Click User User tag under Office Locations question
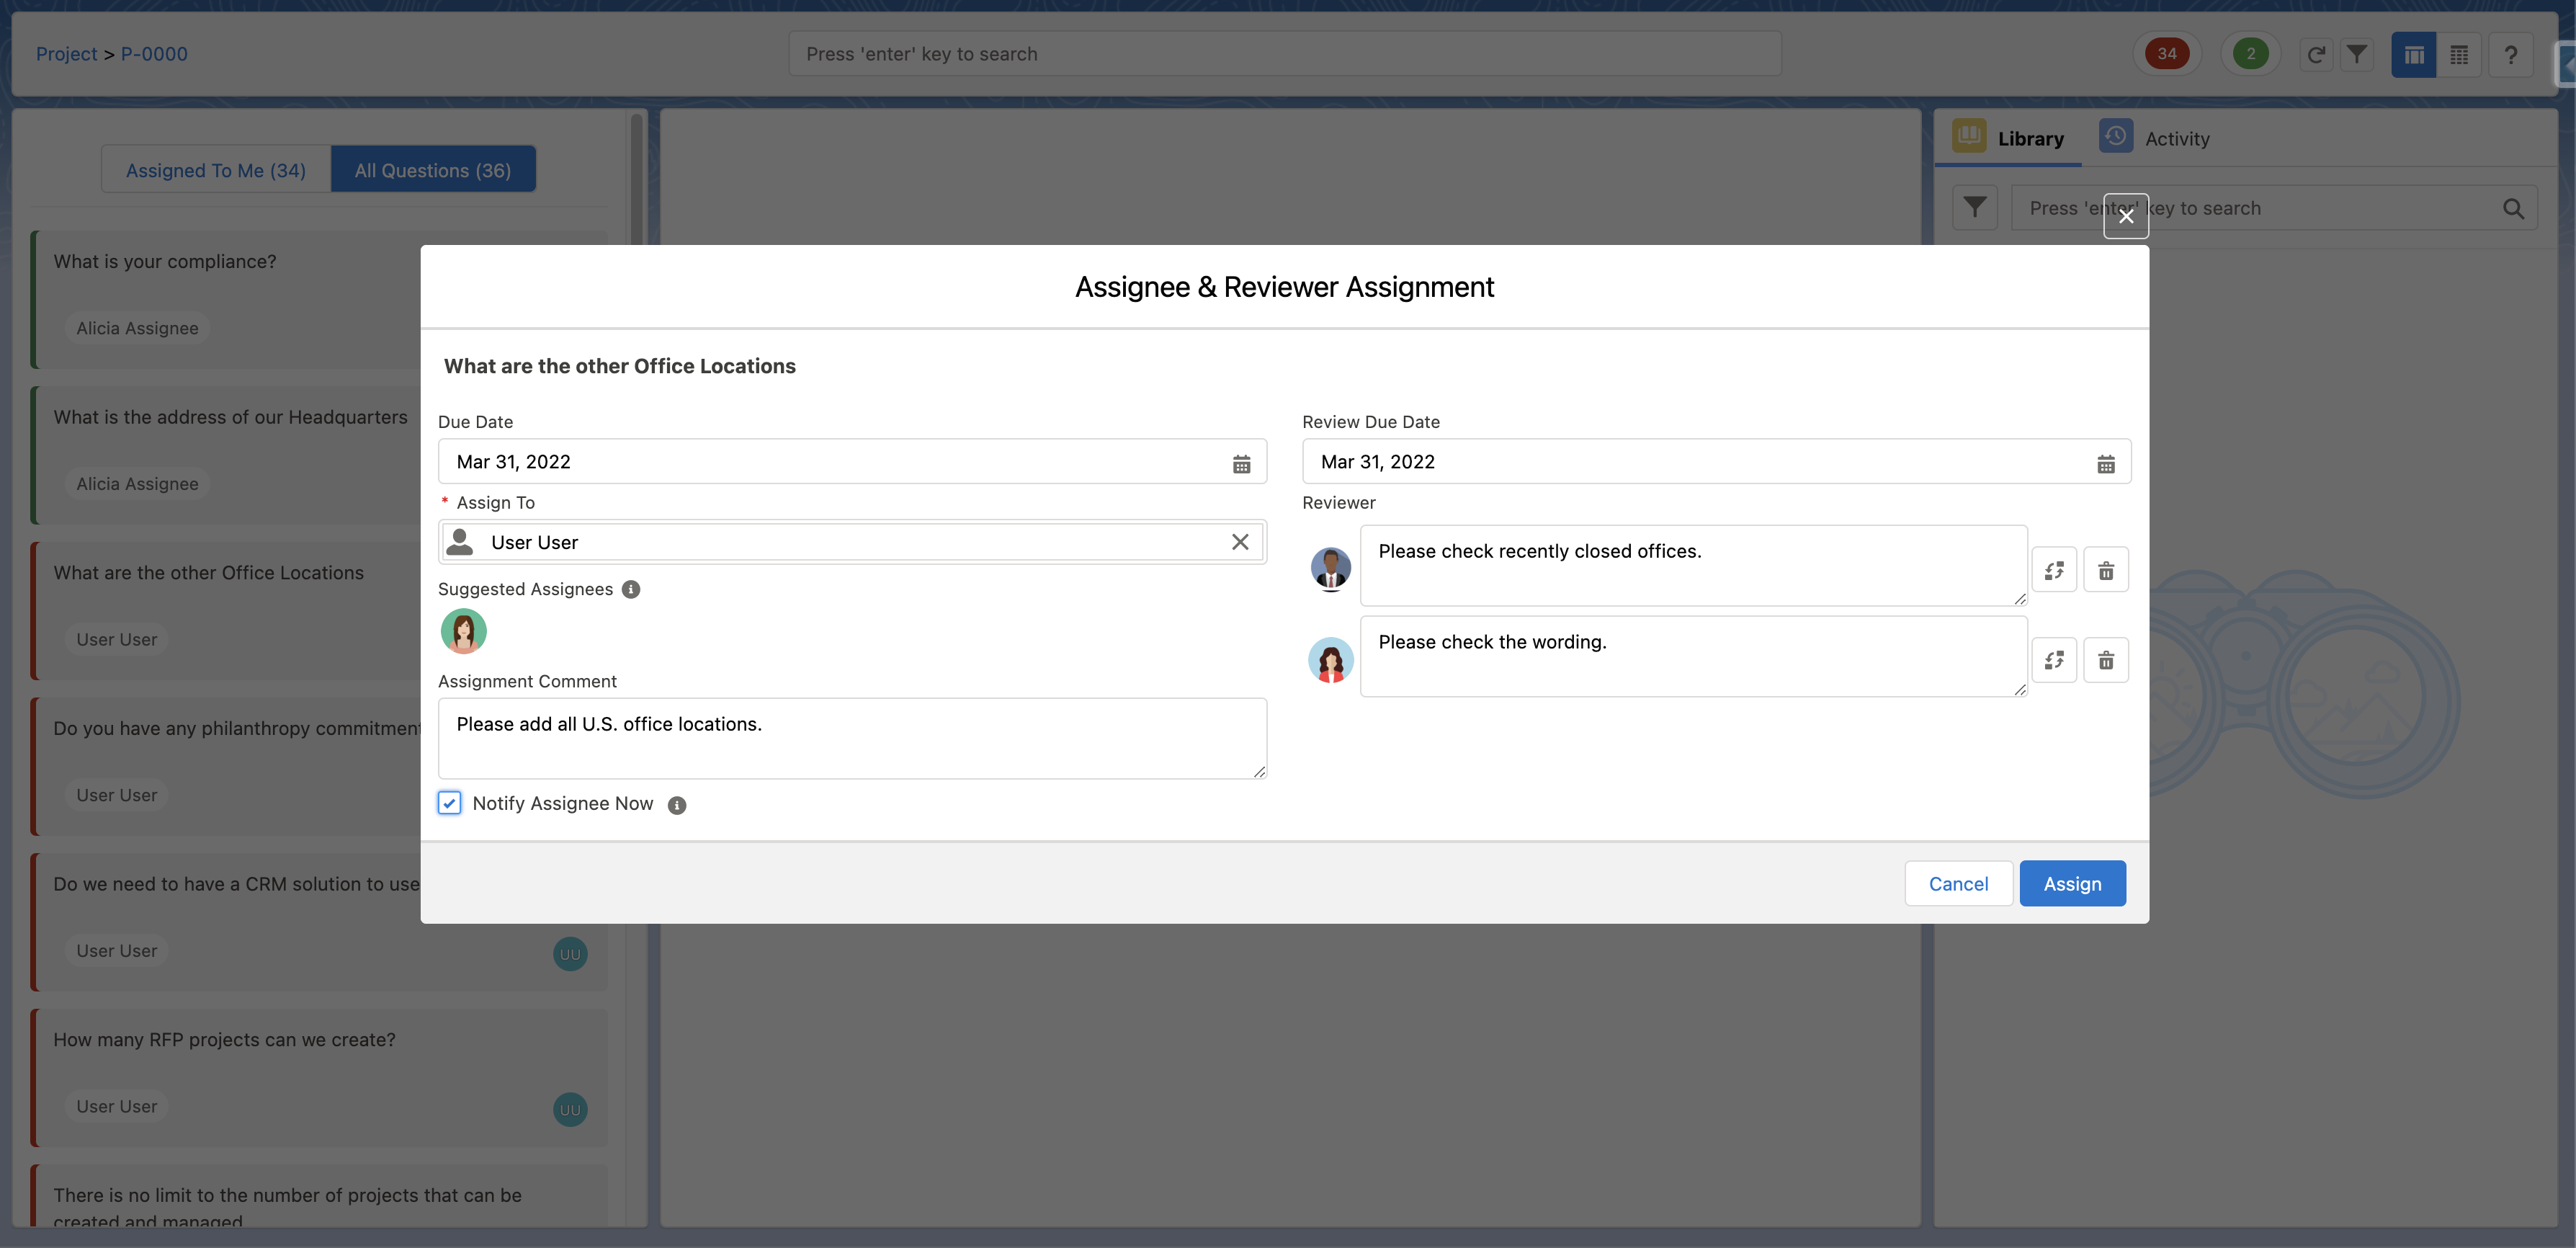This screenshot has height=1248, width=2576. [117, 640]
